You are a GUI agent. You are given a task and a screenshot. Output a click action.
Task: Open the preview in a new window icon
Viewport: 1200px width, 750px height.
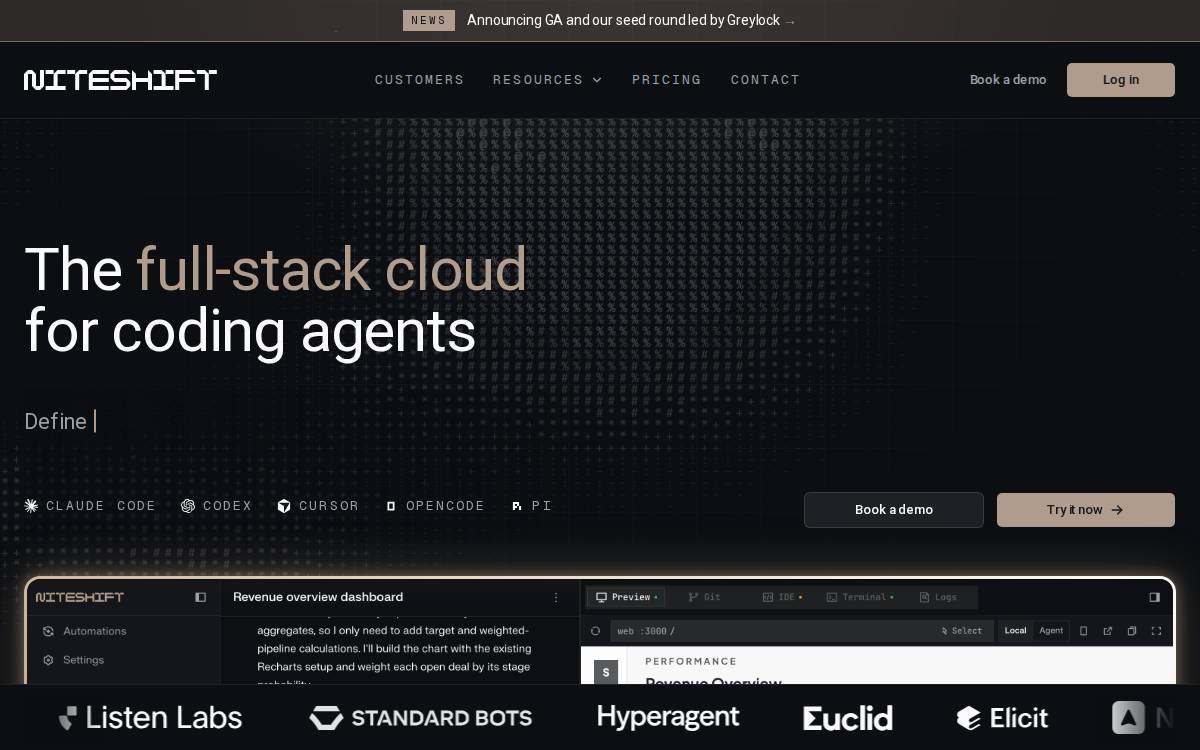[x=1107, y=631]
